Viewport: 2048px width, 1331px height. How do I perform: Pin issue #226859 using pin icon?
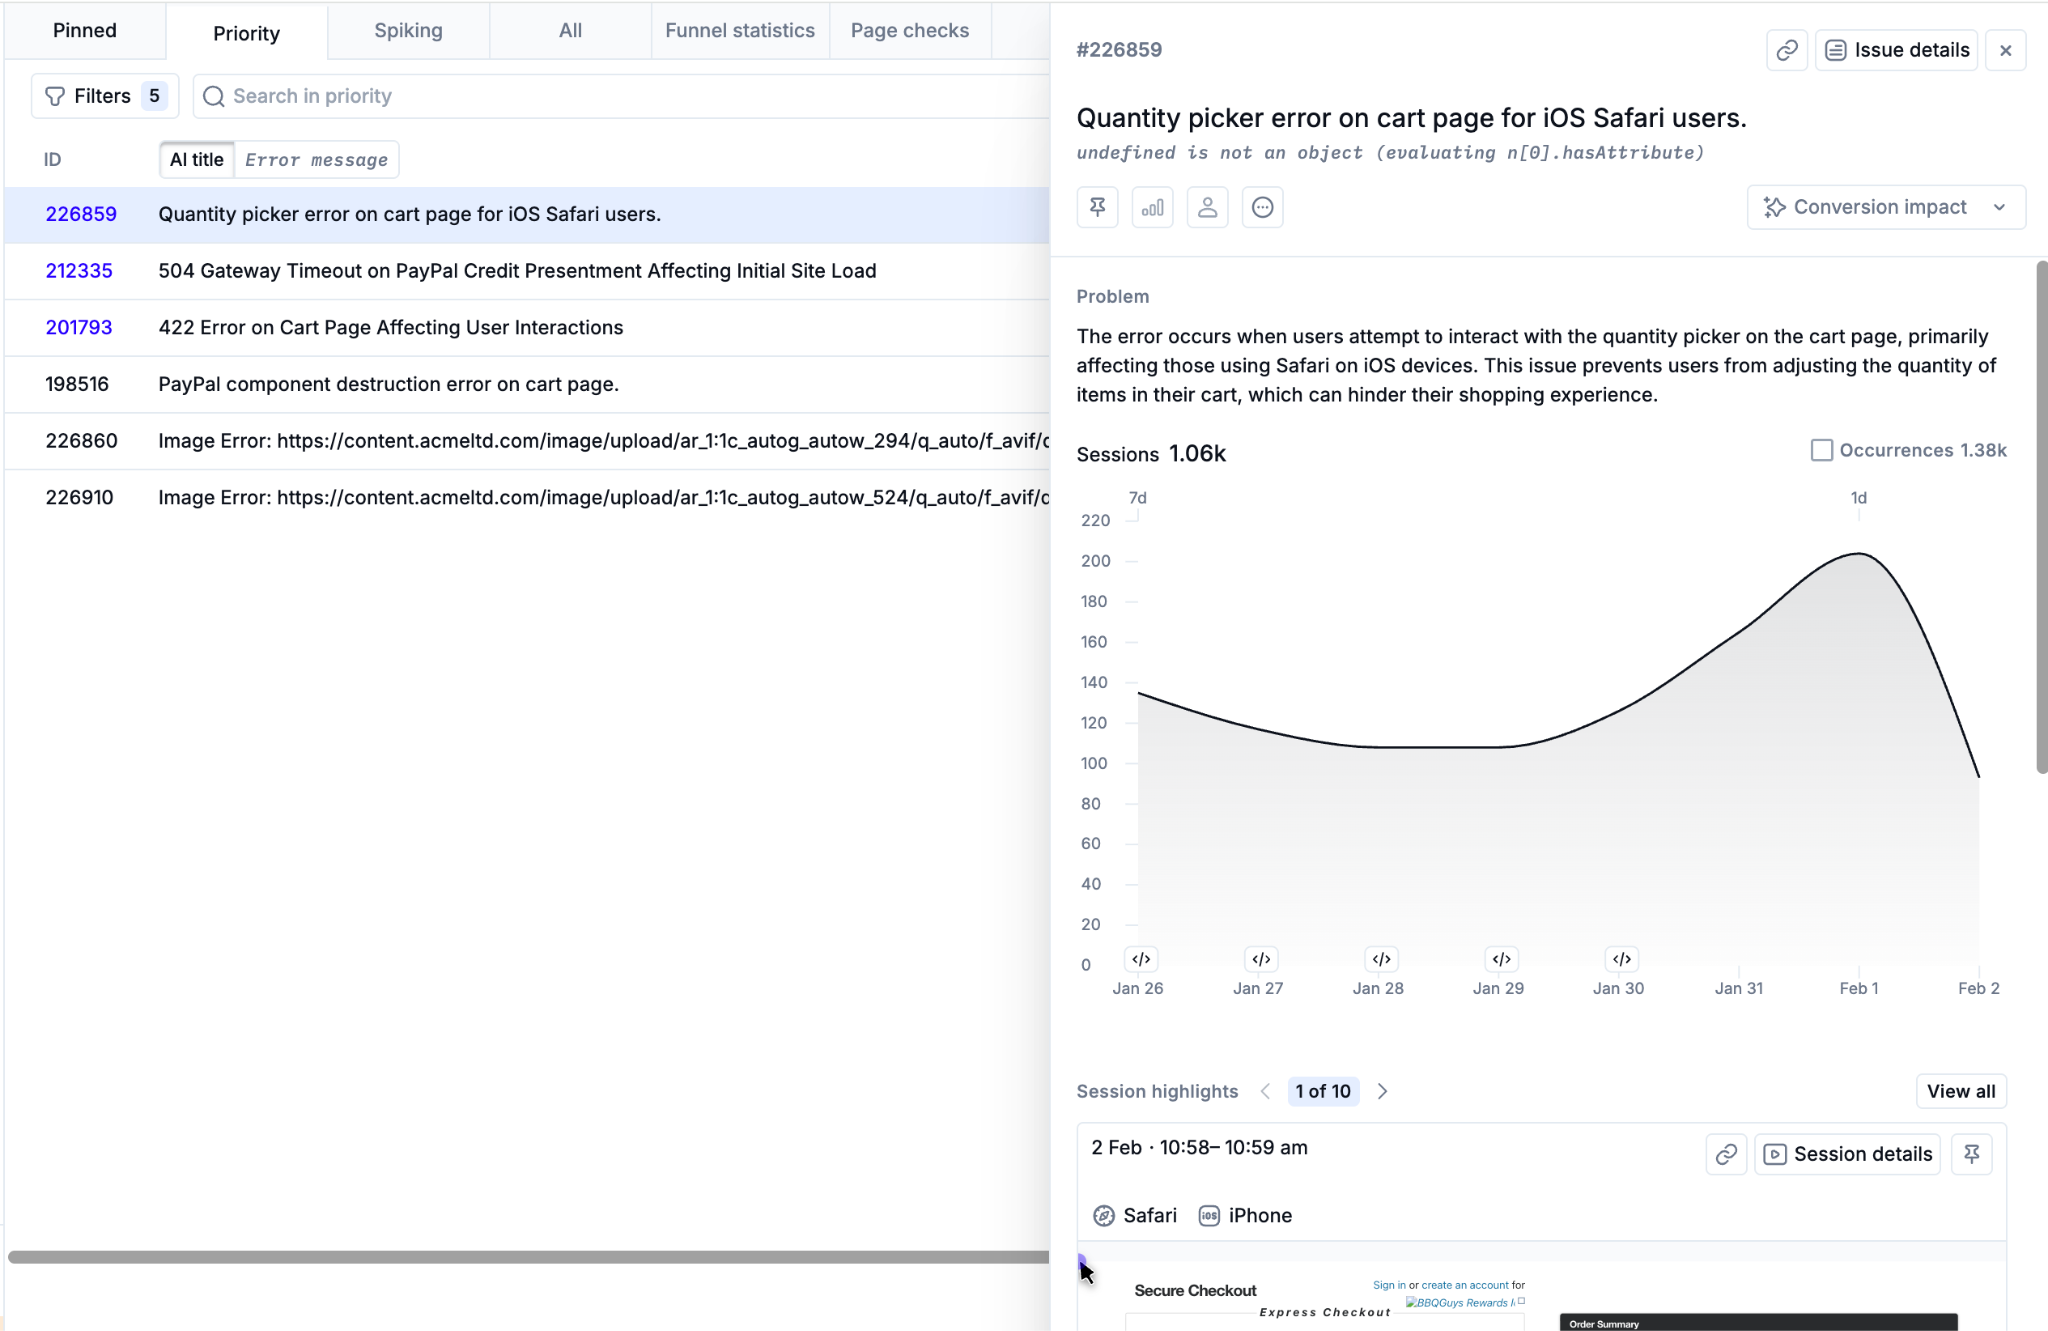pyautogui.click(x=1097, y=207)
